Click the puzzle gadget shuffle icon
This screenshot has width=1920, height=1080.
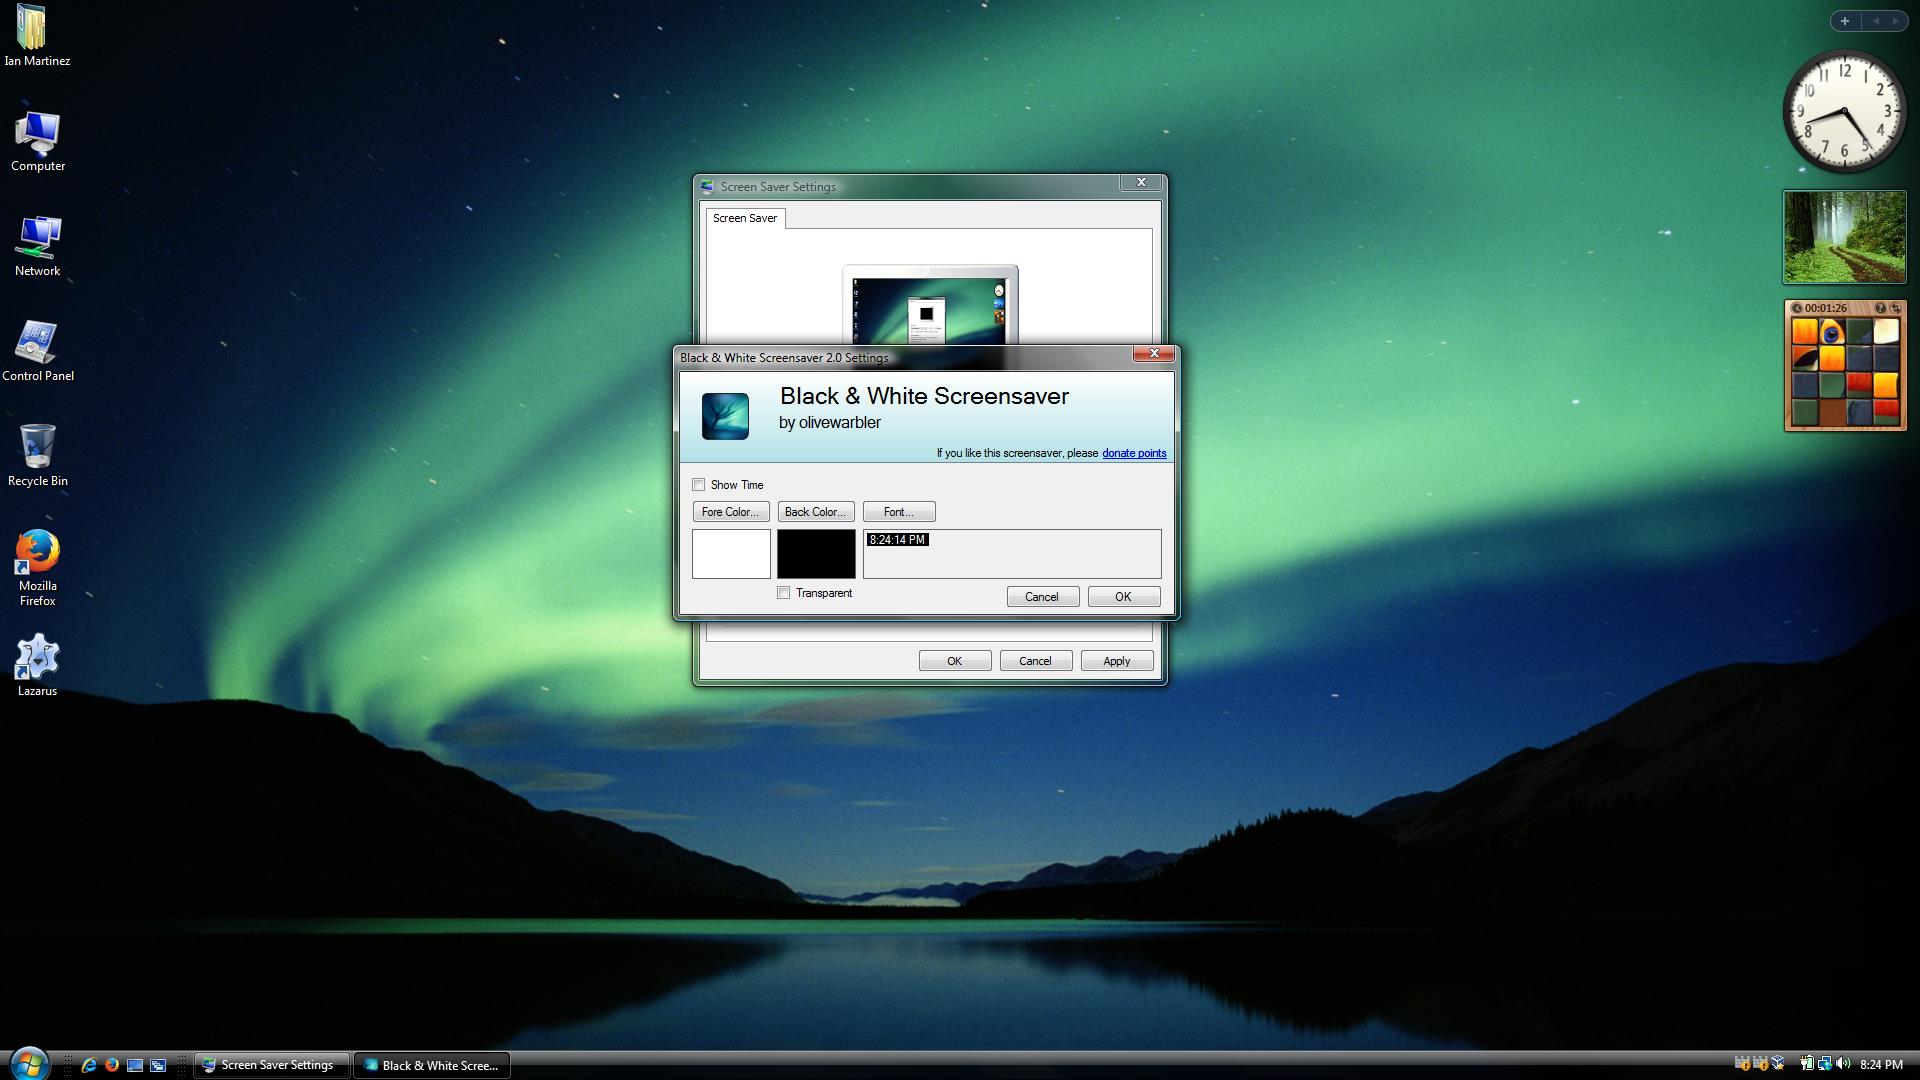1896,308
